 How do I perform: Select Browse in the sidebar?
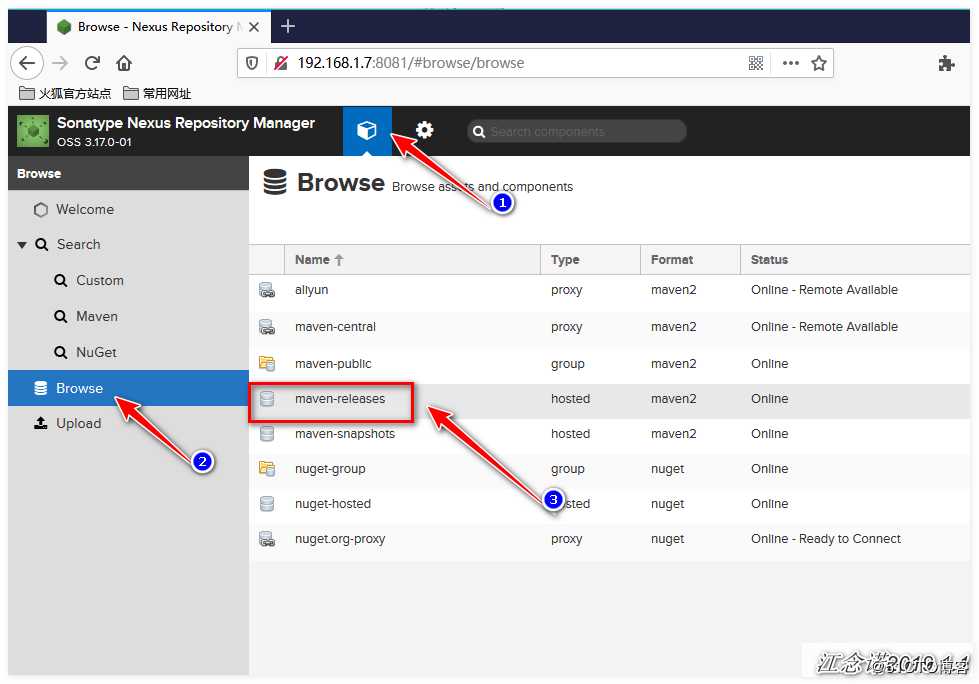click(x=128, y=388)
